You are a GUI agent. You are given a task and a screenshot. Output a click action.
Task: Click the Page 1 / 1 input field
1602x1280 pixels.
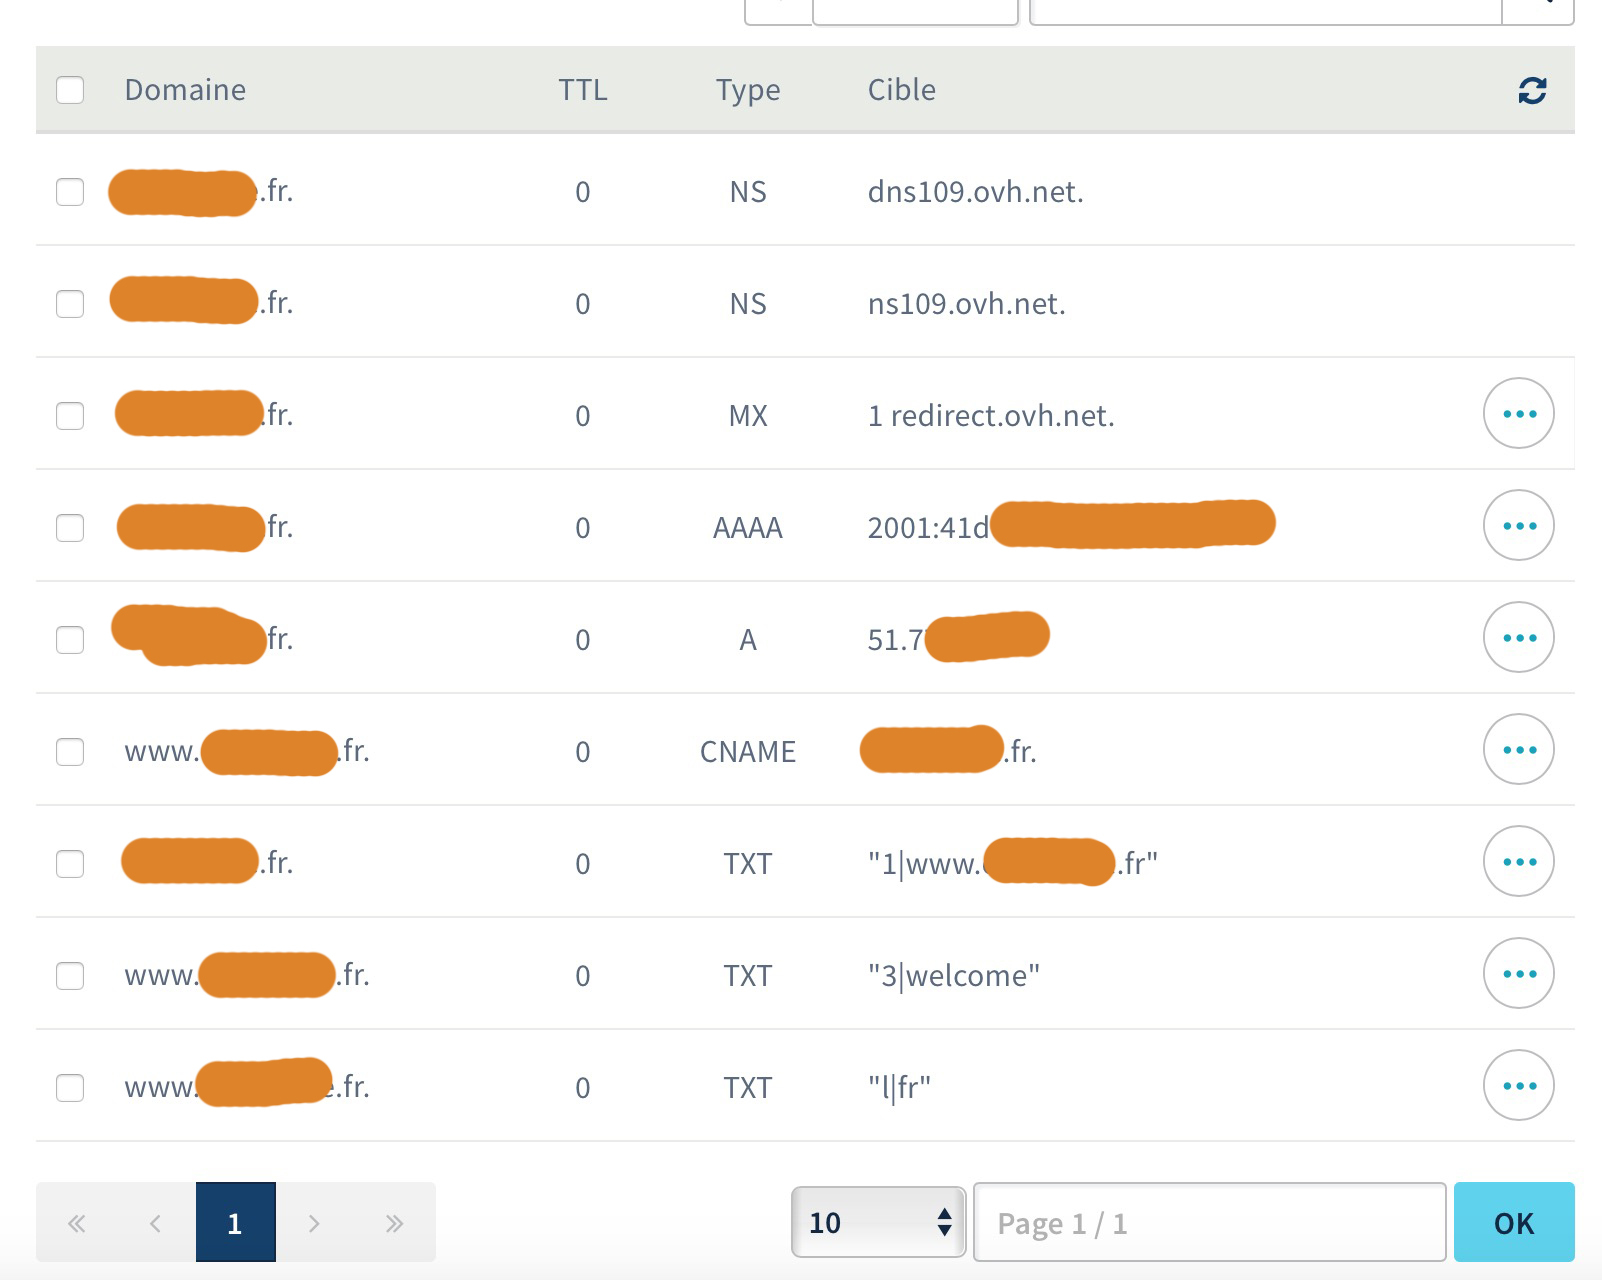click(x=1208, y=1223)
